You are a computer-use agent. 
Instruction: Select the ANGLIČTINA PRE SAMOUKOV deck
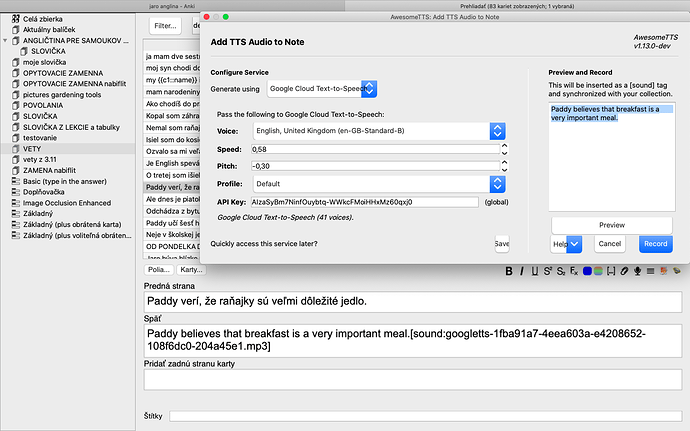[75, 41]
